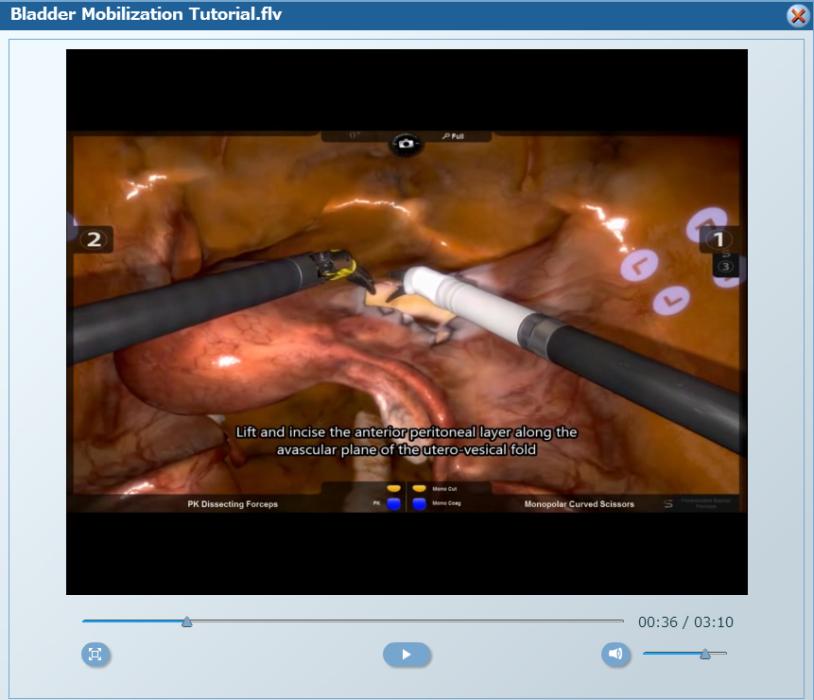
Task: Enter fullscreen mode for the video
Action: 95,655
